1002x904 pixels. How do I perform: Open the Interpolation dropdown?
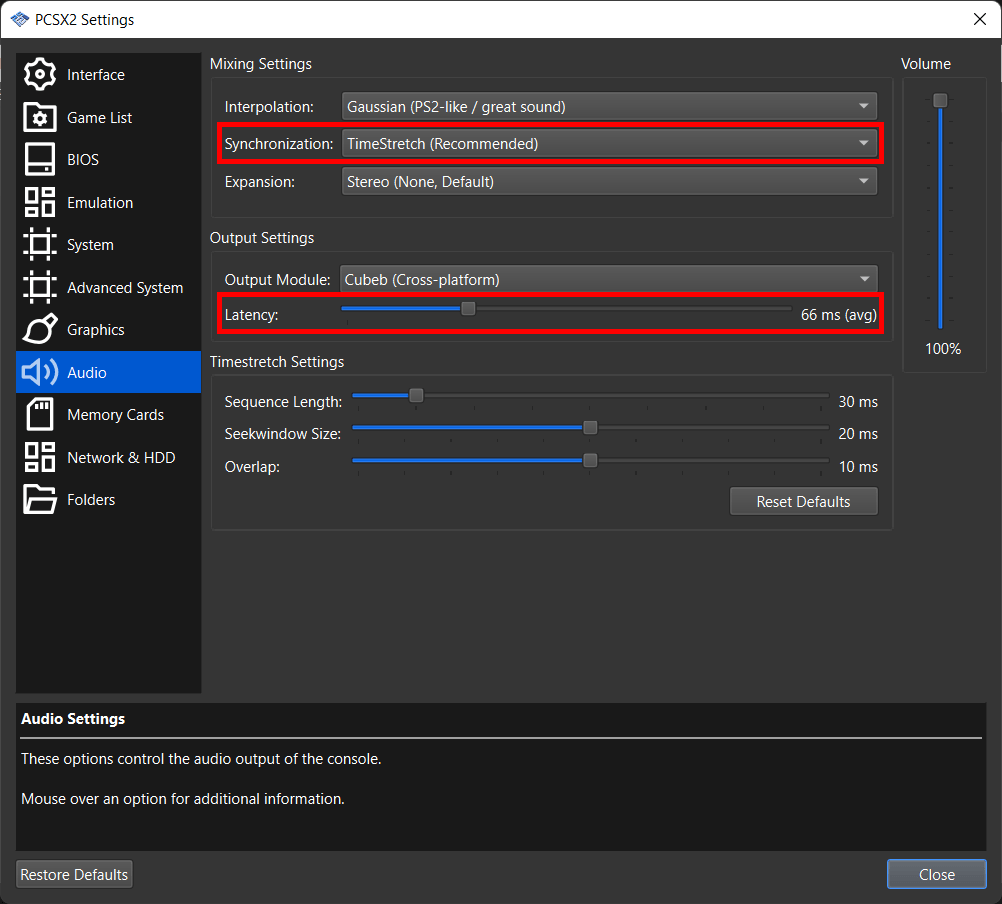pos(609,106)
